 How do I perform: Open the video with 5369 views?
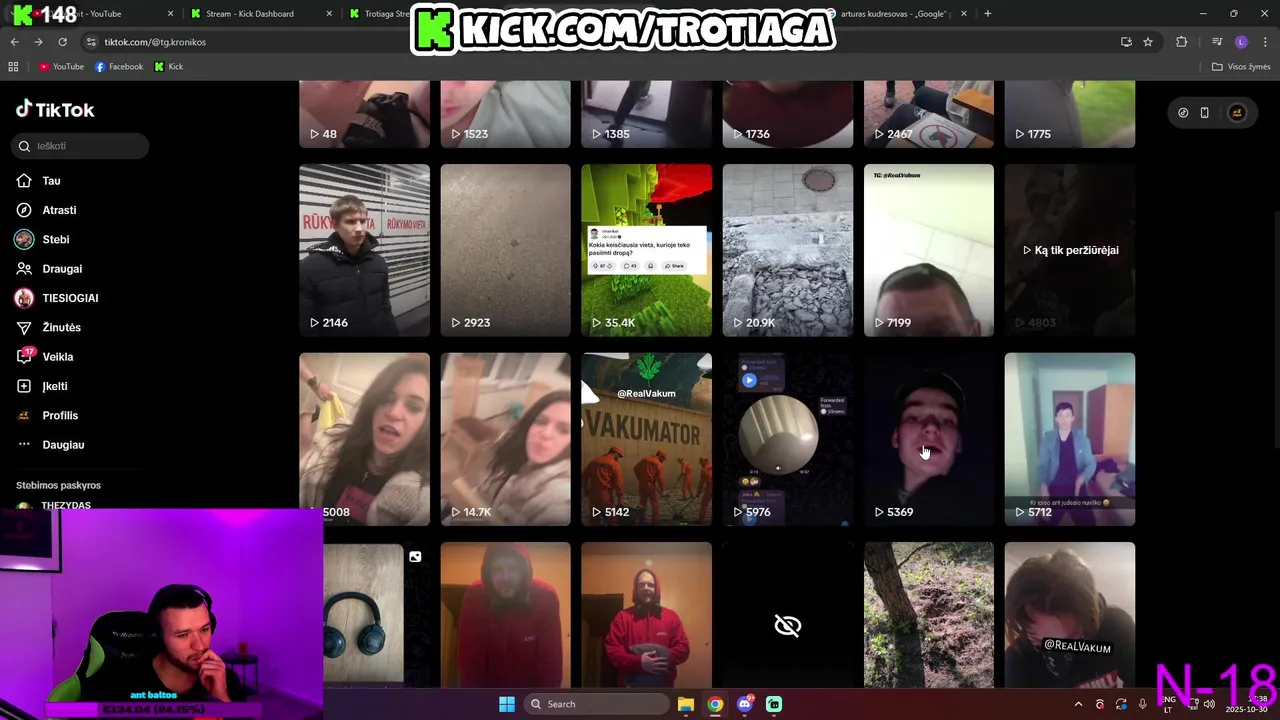pyautogui.click(x=928, y=439)
